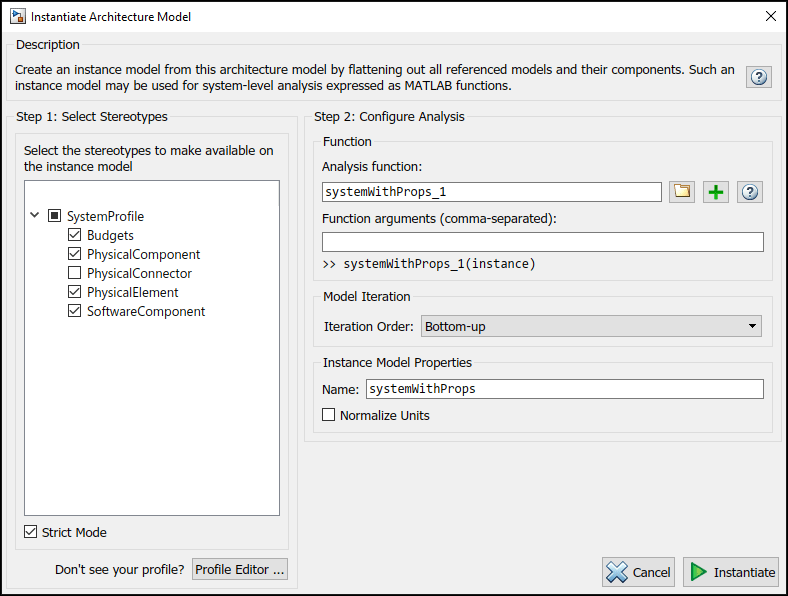Viewport: 788px width, 596px height.
Task: Uncheck the PhysicalComponent stereotype
Action: click(x=74, y=254)
